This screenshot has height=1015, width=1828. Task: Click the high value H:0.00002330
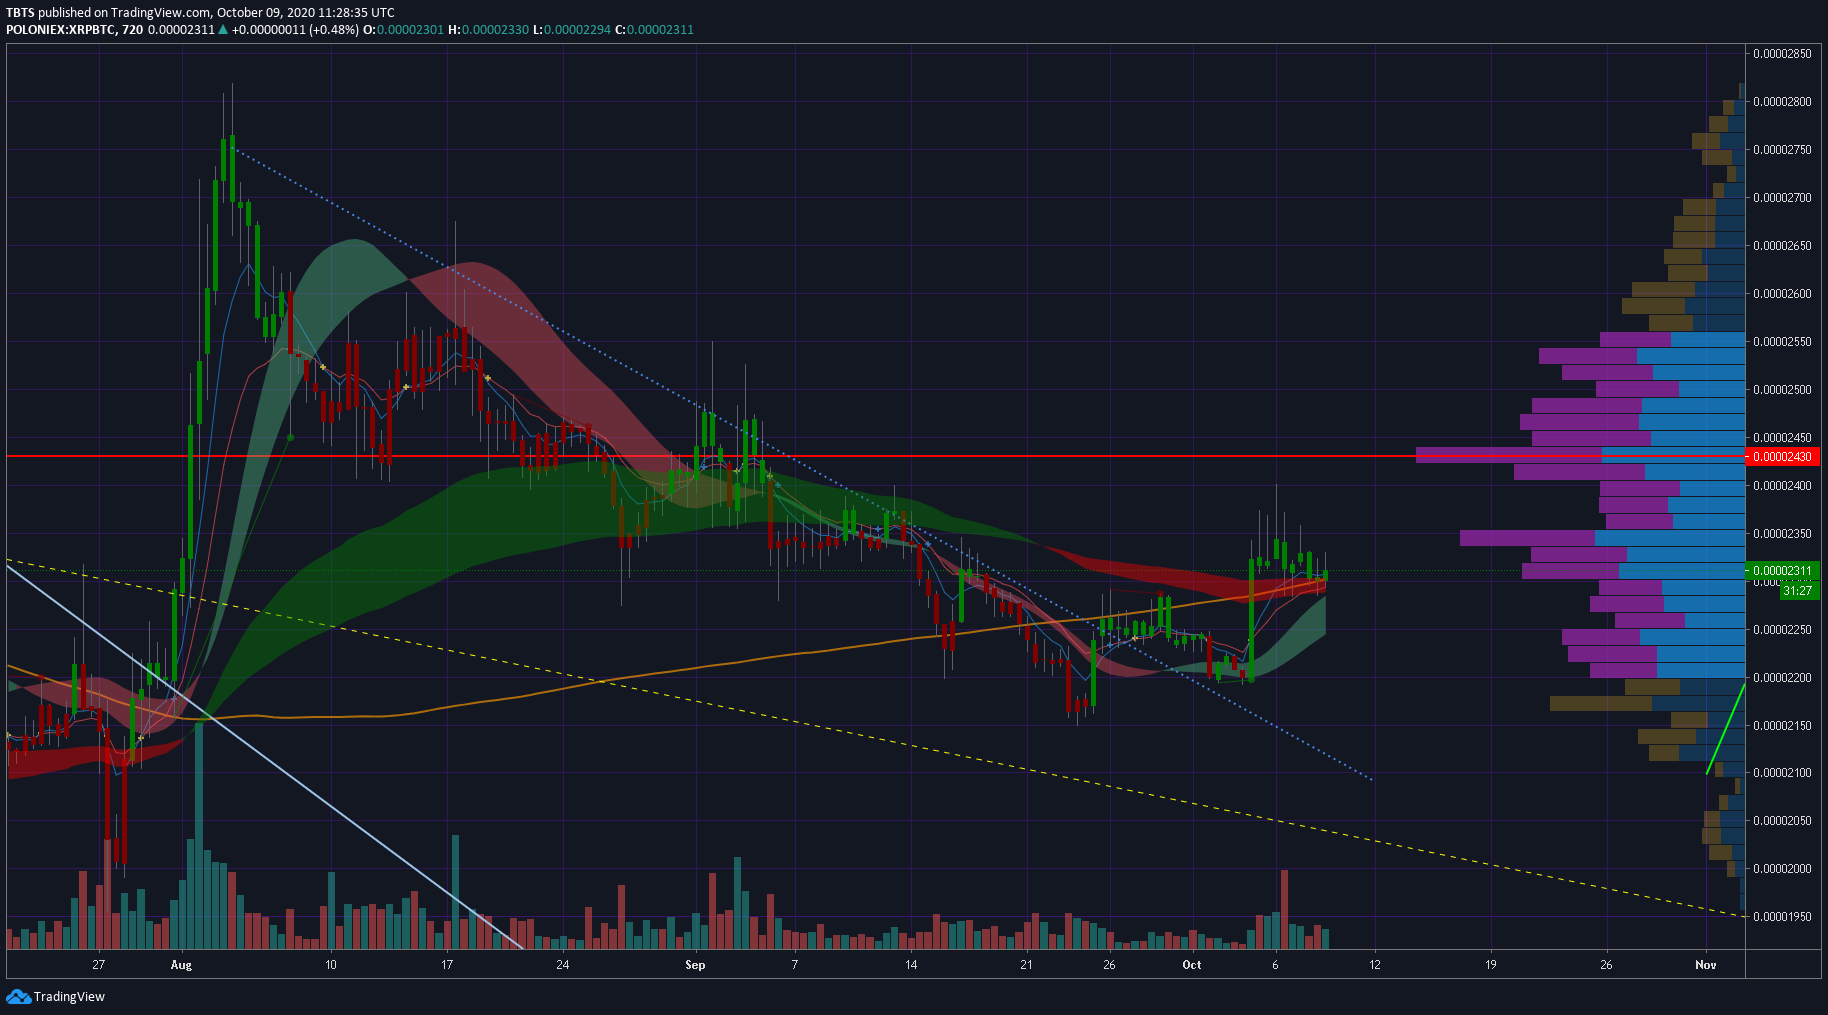click(488, 29)
